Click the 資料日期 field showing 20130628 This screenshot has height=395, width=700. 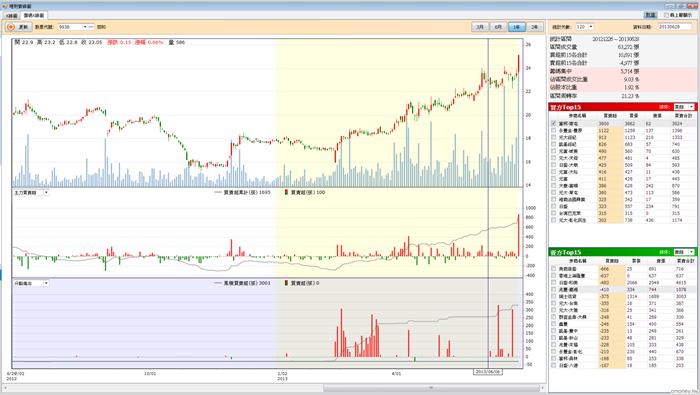675,27
